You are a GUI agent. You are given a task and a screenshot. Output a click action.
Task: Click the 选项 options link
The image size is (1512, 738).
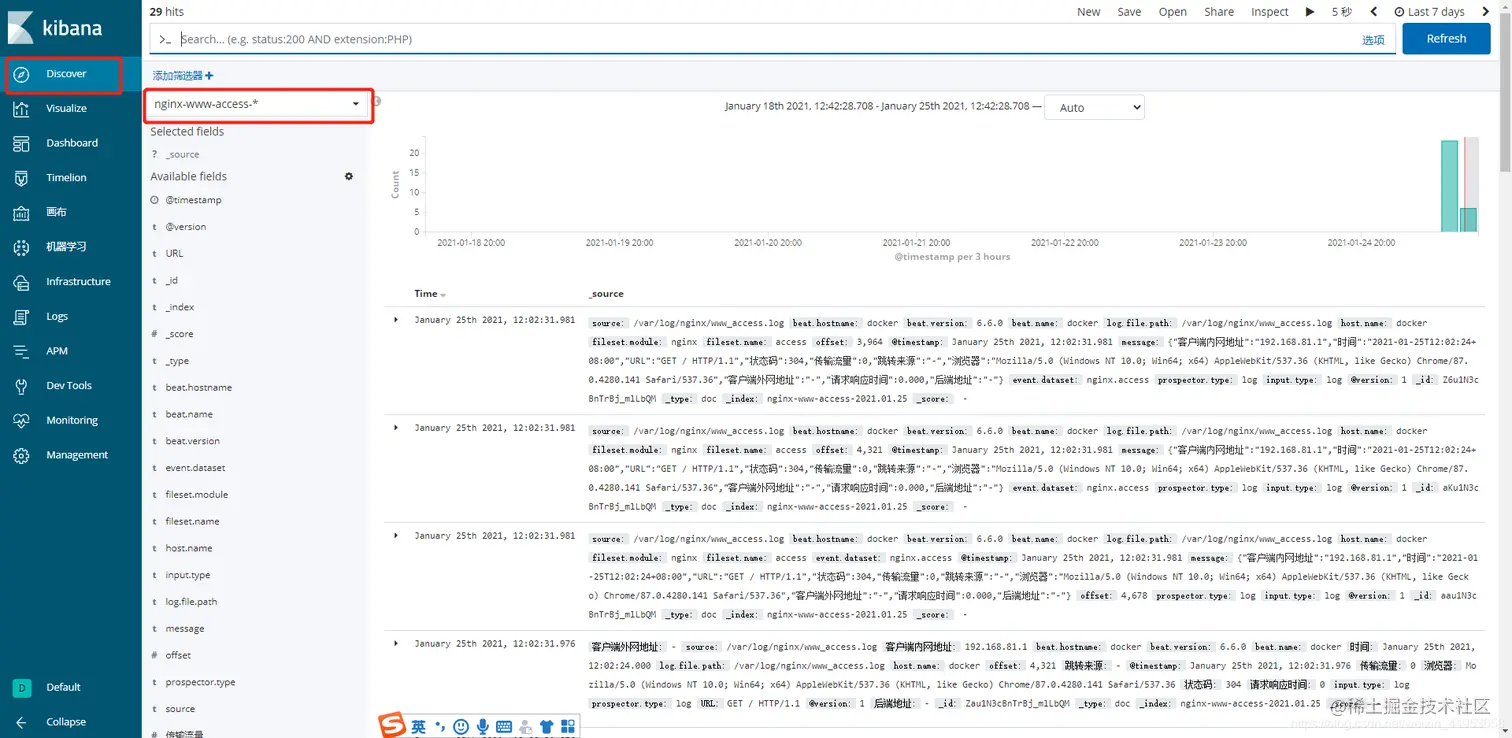(x=1373, y=40)
